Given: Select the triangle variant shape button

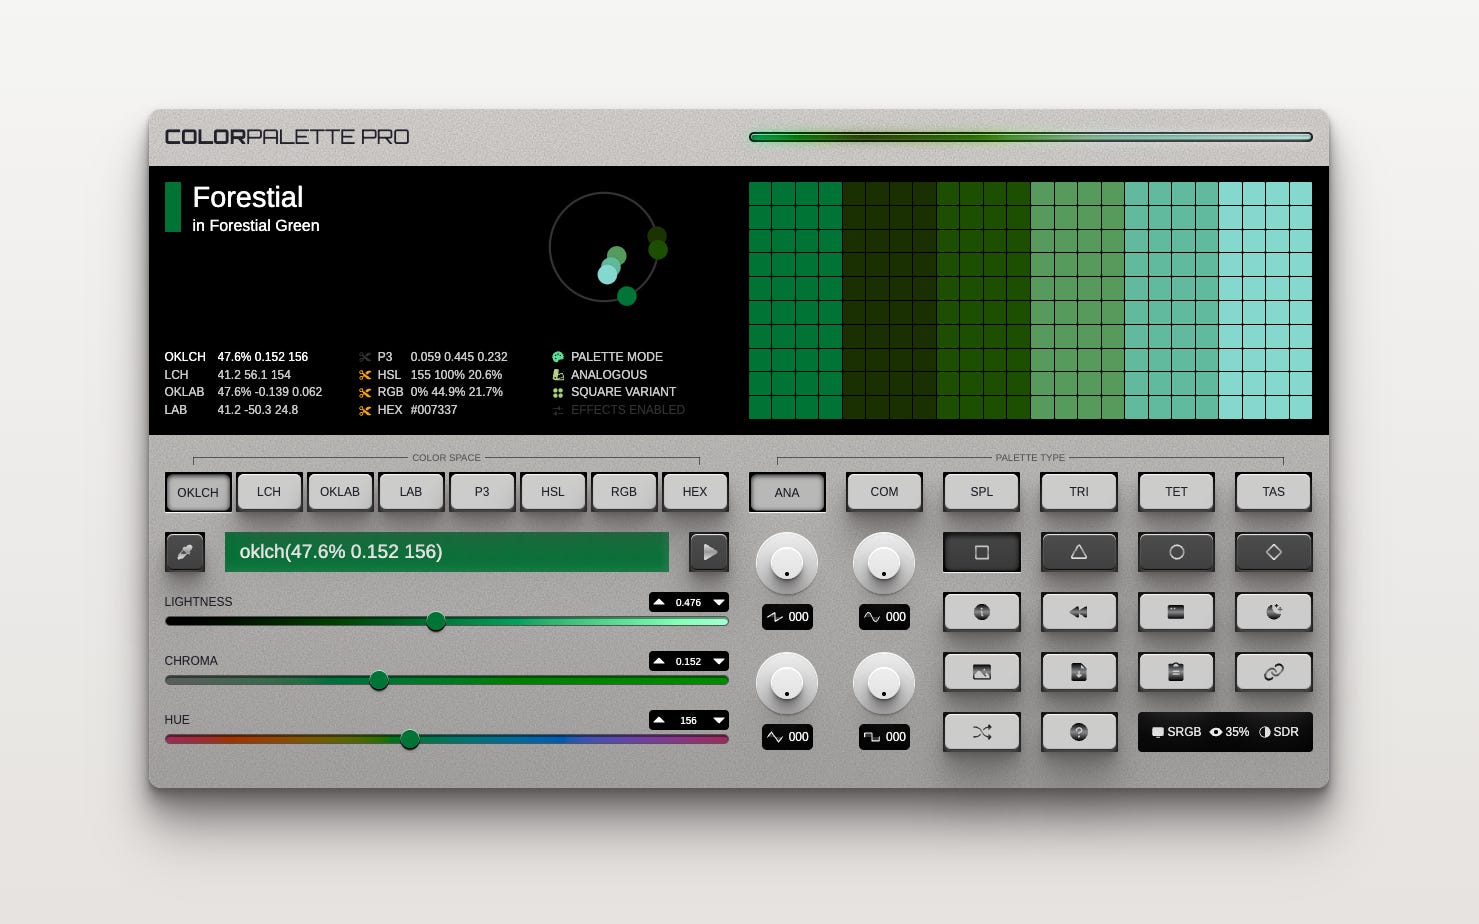Looking at the screenshot, I should point(1079,552).
